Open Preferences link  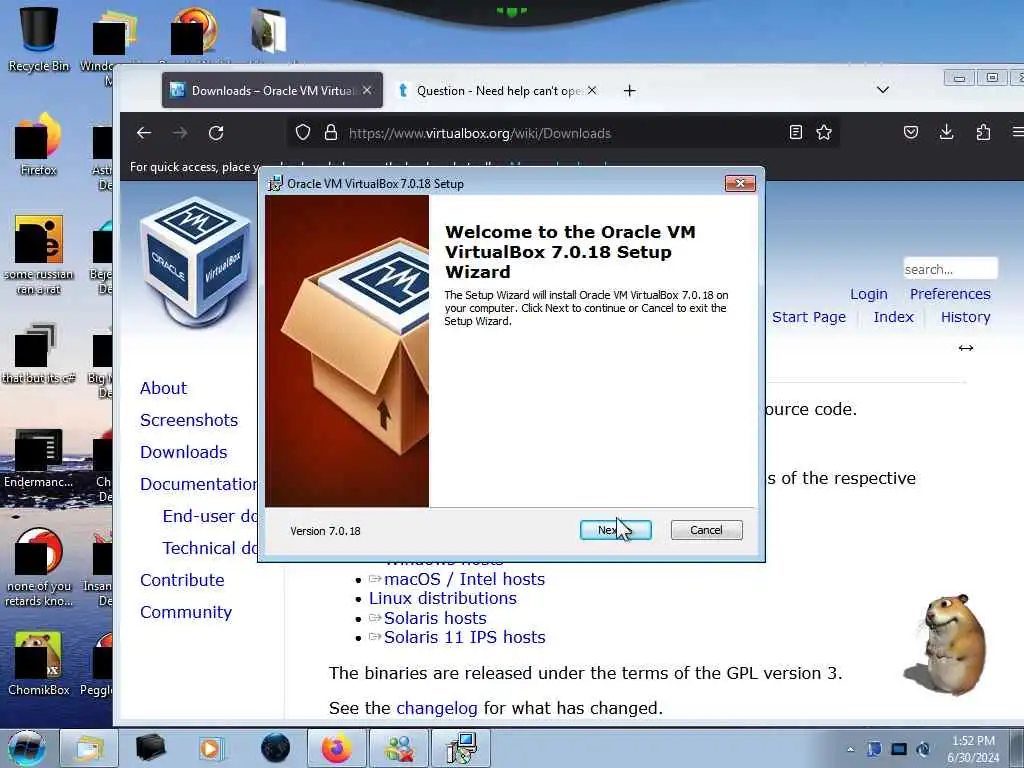(950, 294)
